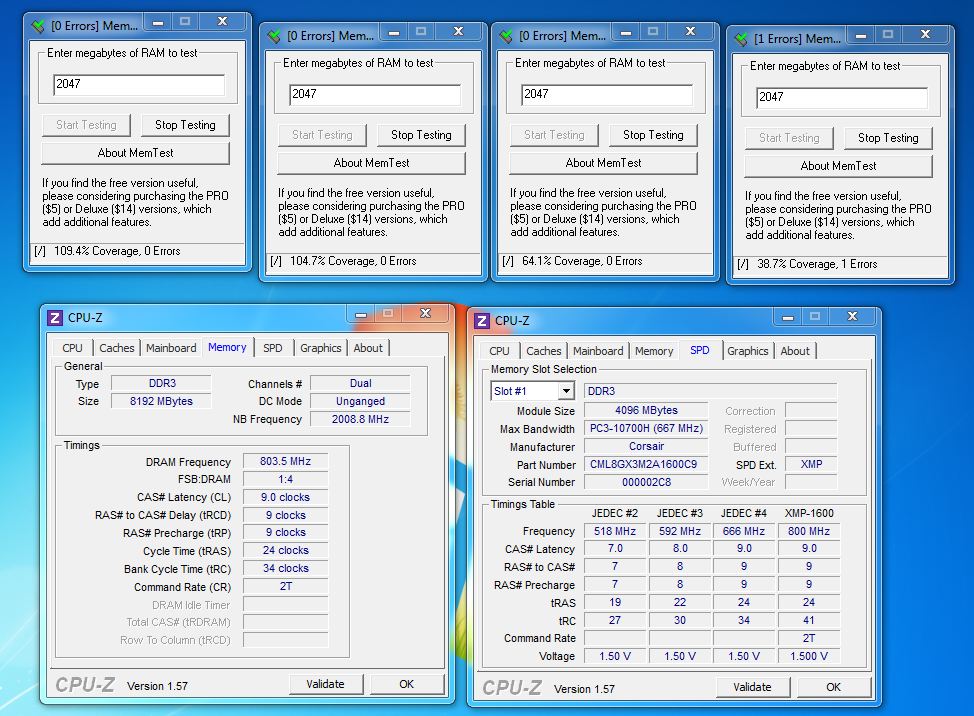Open Memory tab in right CPU-Z window

654,351
